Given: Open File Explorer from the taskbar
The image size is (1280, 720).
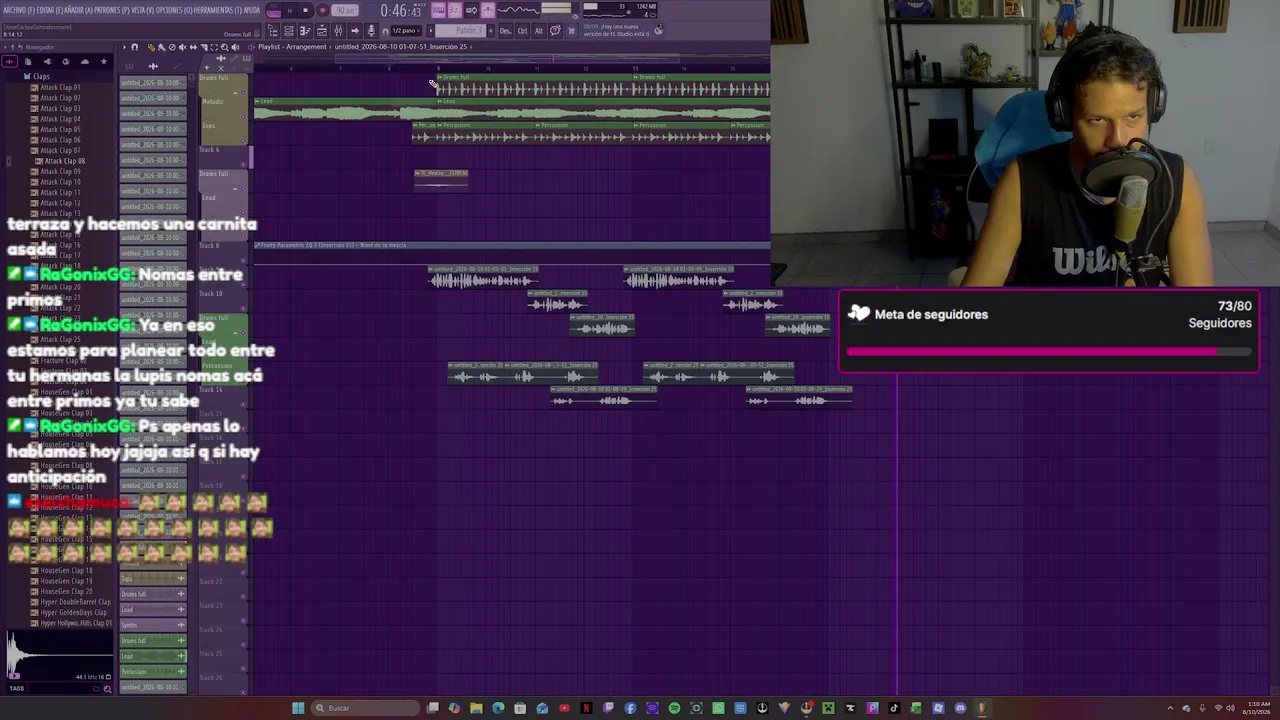Looking at the screenshot, I should [476, 708].
